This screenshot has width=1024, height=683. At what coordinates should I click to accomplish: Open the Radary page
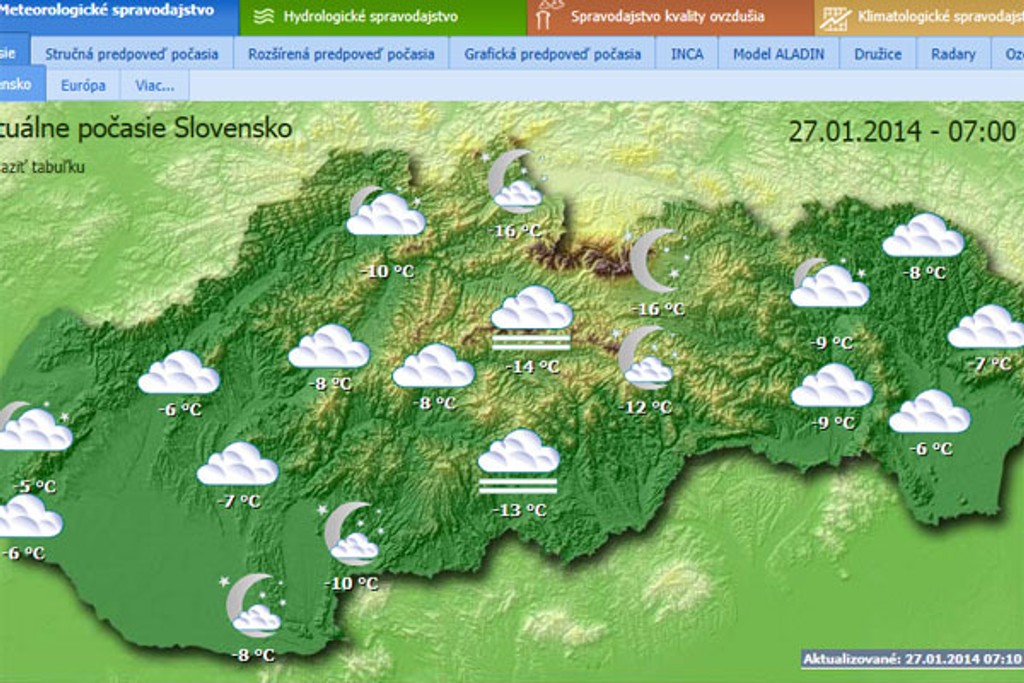coord(952,54)
